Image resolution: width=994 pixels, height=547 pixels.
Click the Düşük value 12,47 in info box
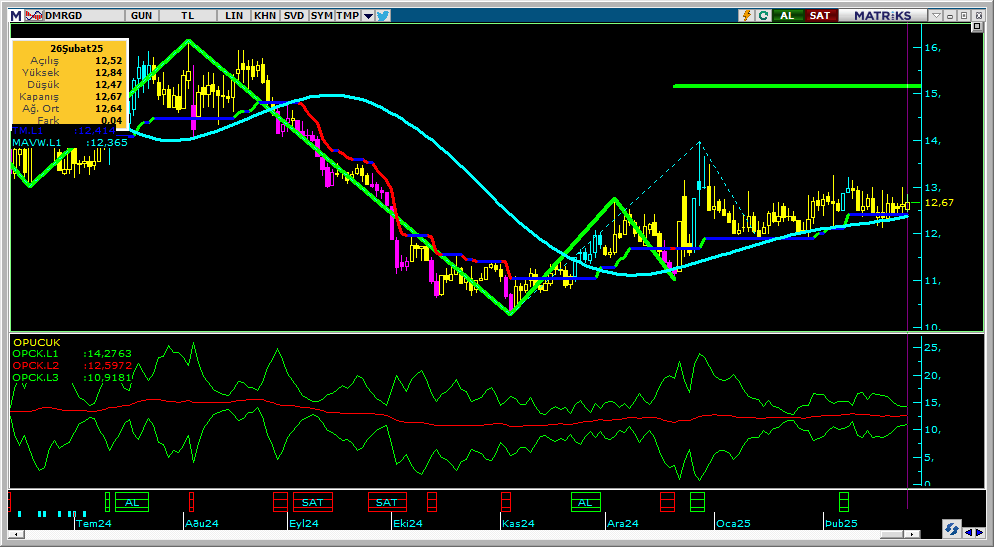coord(109,84)
